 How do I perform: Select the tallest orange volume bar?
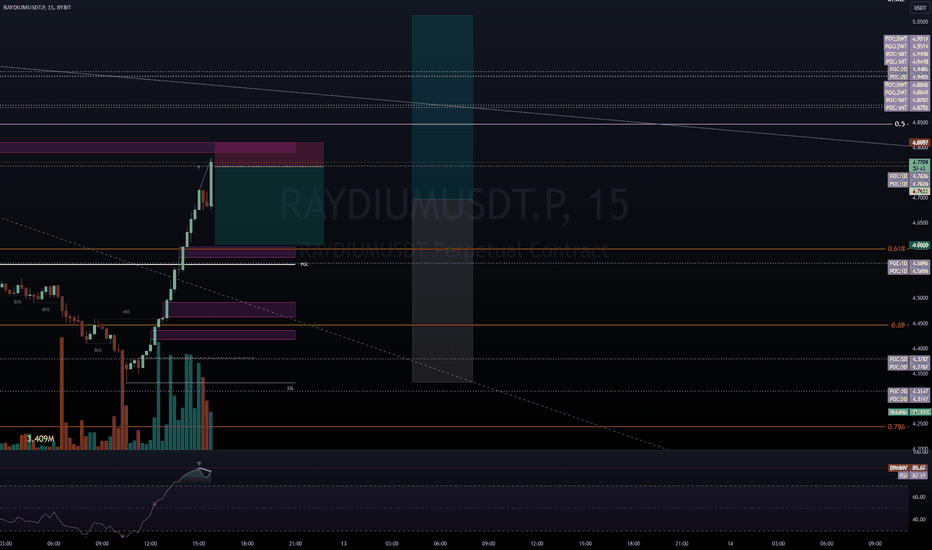[61, 394]
